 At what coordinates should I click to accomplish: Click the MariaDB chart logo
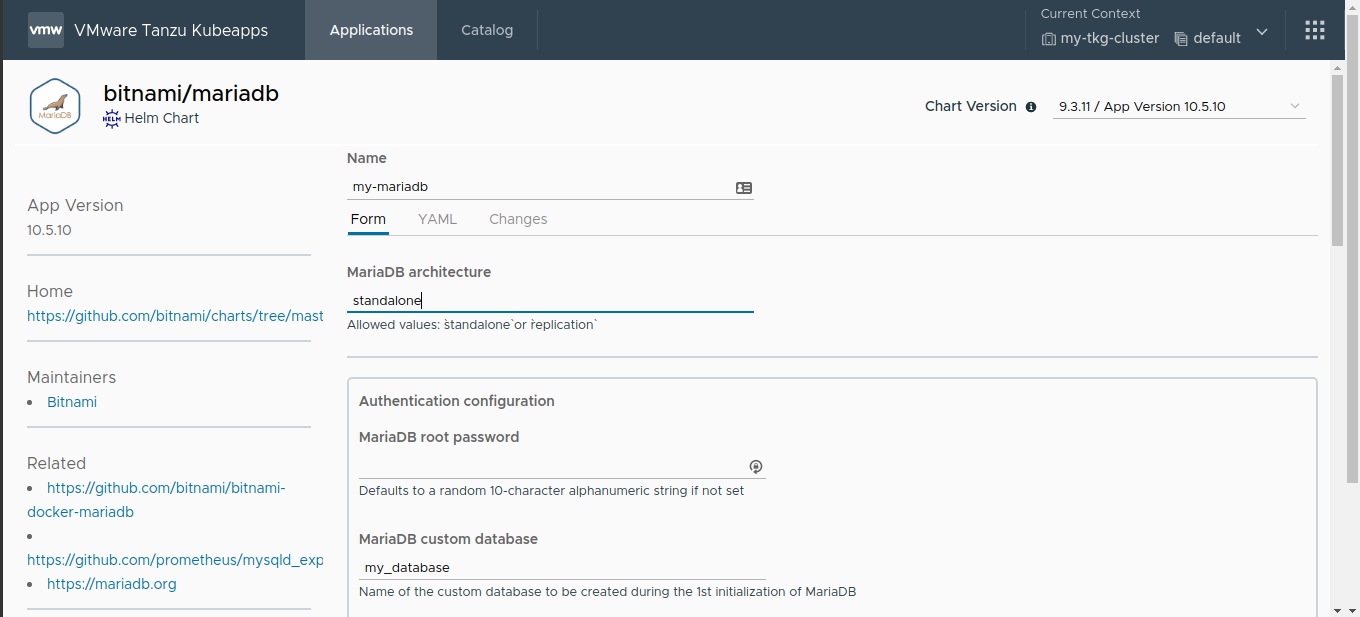[x=55, y=105]
